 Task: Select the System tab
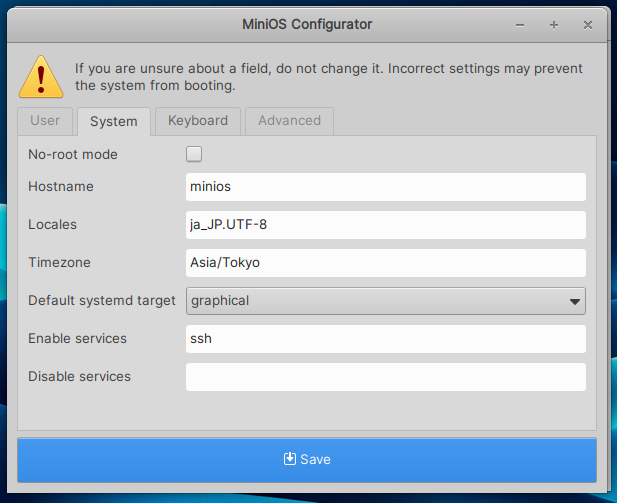[x=113, y=122]
